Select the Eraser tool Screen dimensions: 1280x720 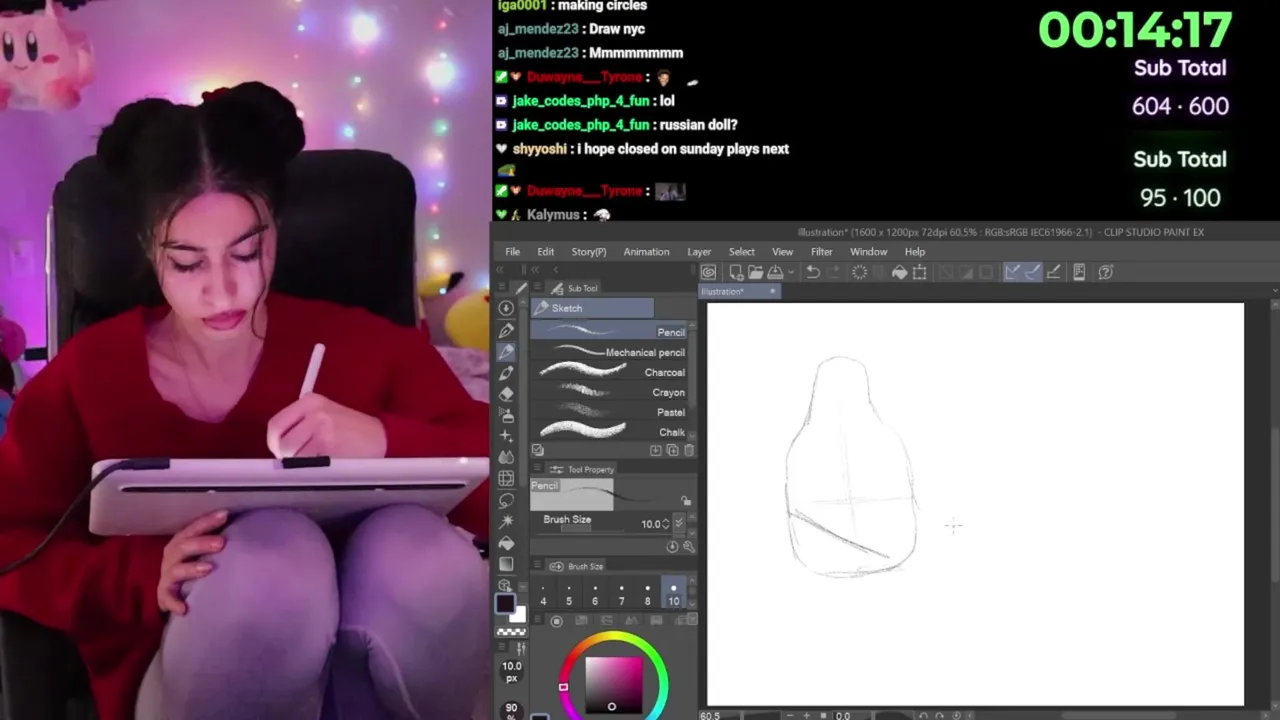pos(506,393)
